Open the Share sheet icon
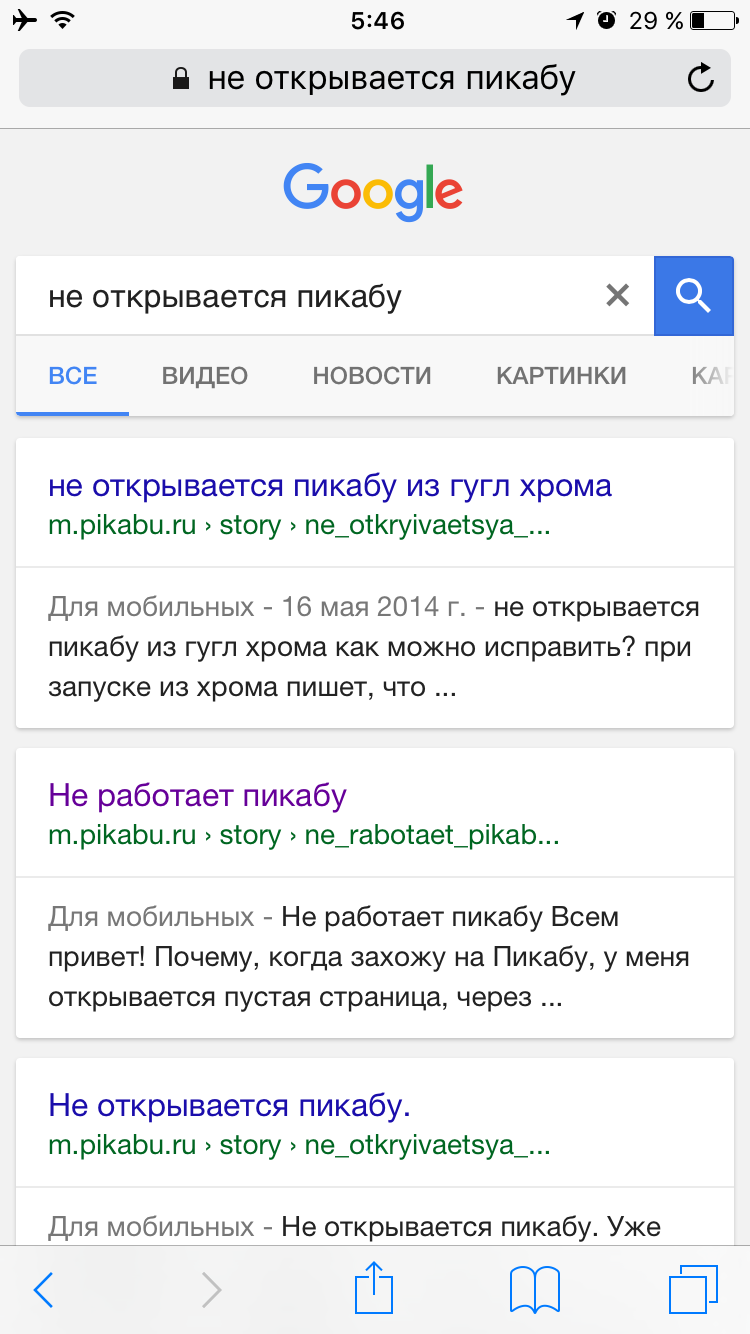Viewport: 750px width, 1334px height. (374, 1288)
